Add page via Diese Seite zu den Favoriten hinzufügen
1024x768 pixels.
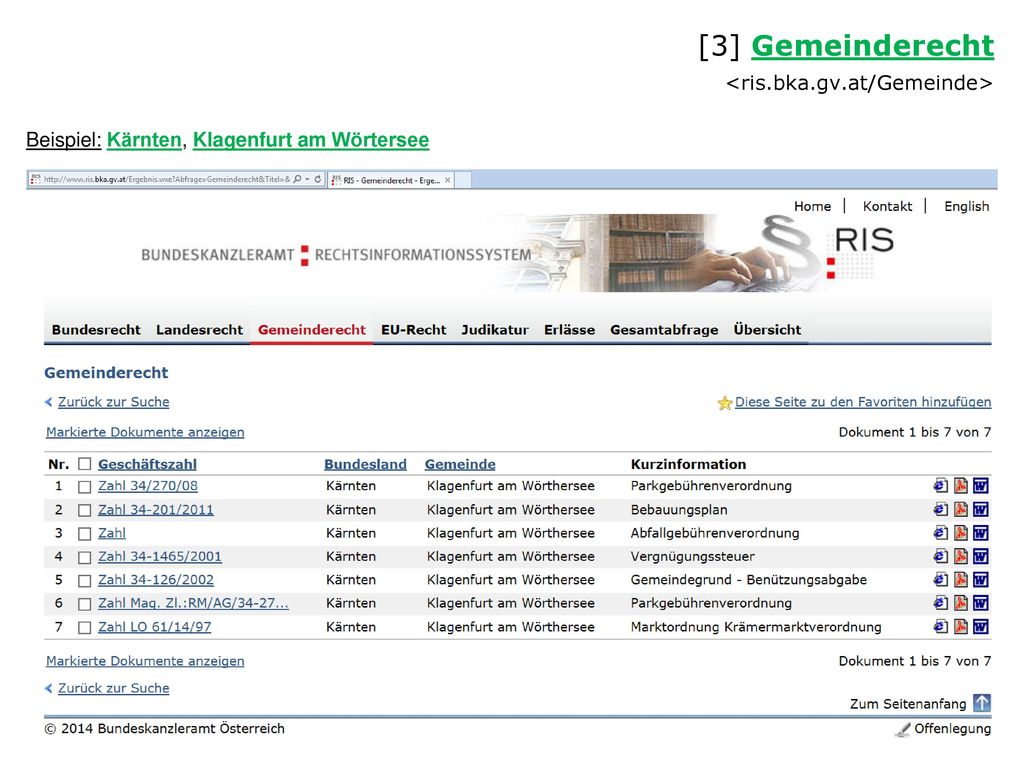(x=863, y=402)
